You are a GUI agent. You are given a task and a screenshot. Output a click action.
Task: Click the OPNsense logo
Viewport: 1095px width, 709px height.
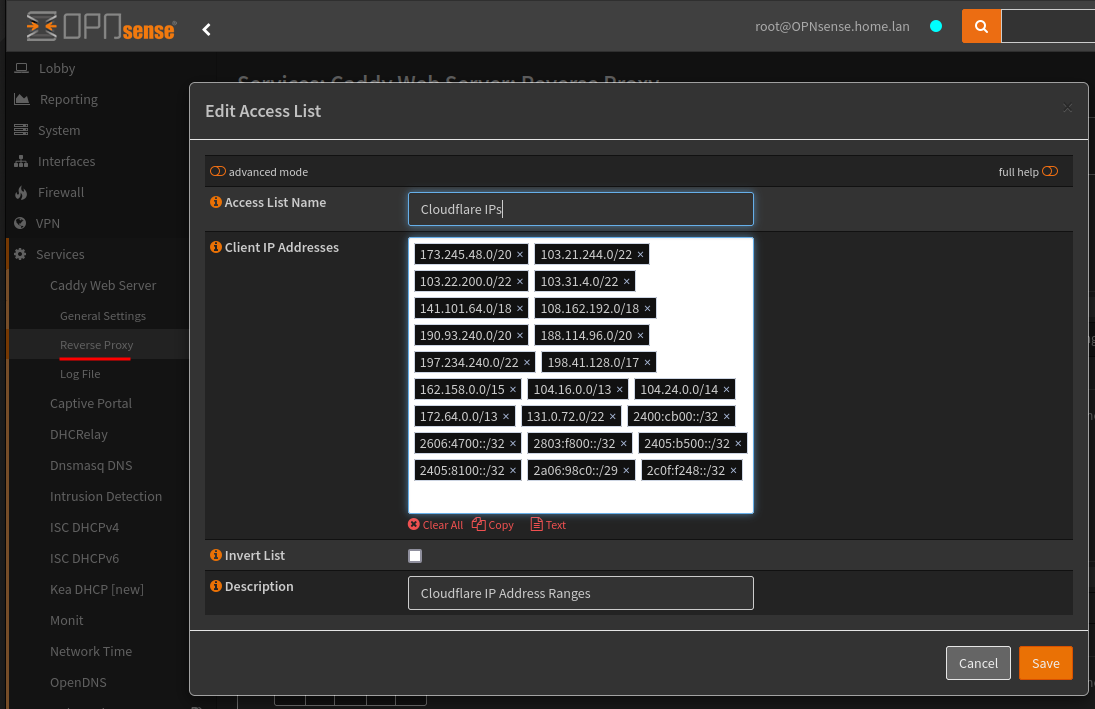coord(101,27)
